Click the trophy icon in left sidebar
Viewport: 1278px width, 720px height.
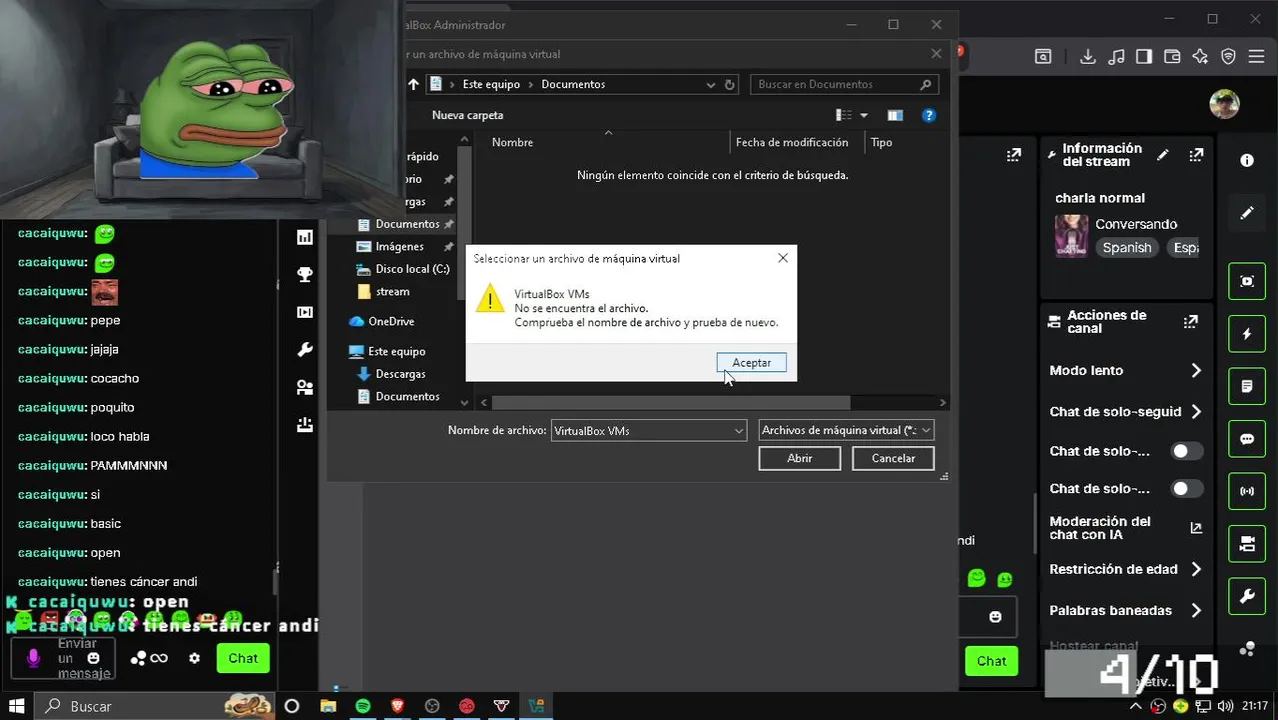click(305, 274)
